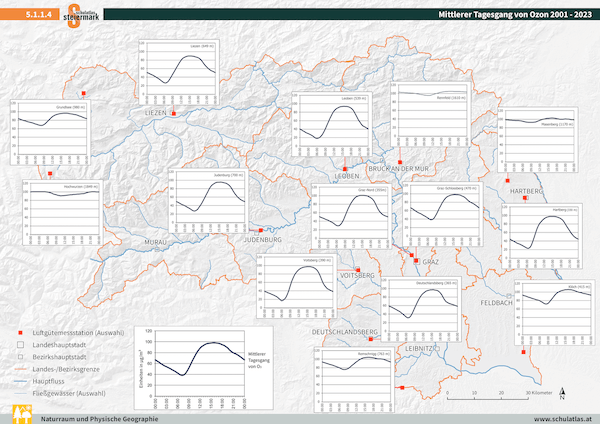This screenshot has height=424, width=600.
Task: Click the orange Landes-/Bezirksgrenze legend line
Action: pos(20,369)
